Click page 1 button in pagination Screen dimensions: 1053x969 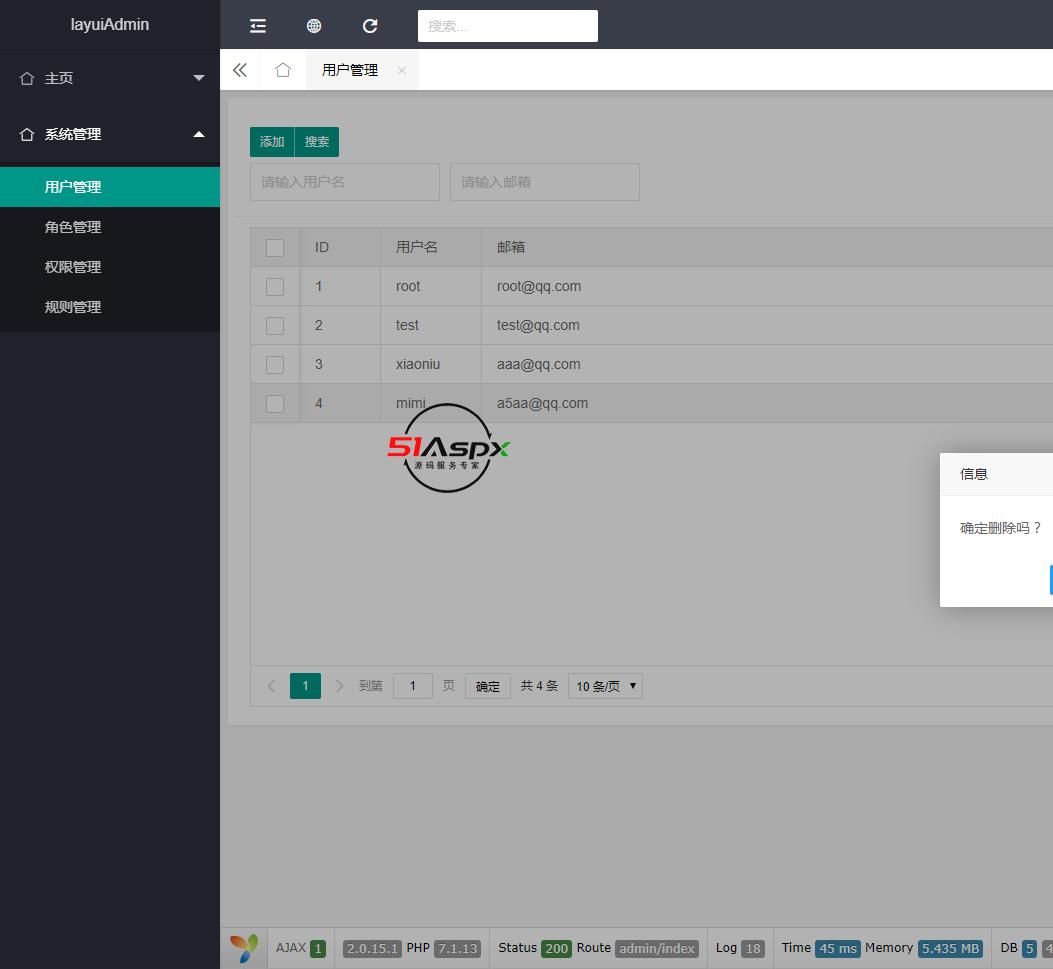[x=305, y=686]
